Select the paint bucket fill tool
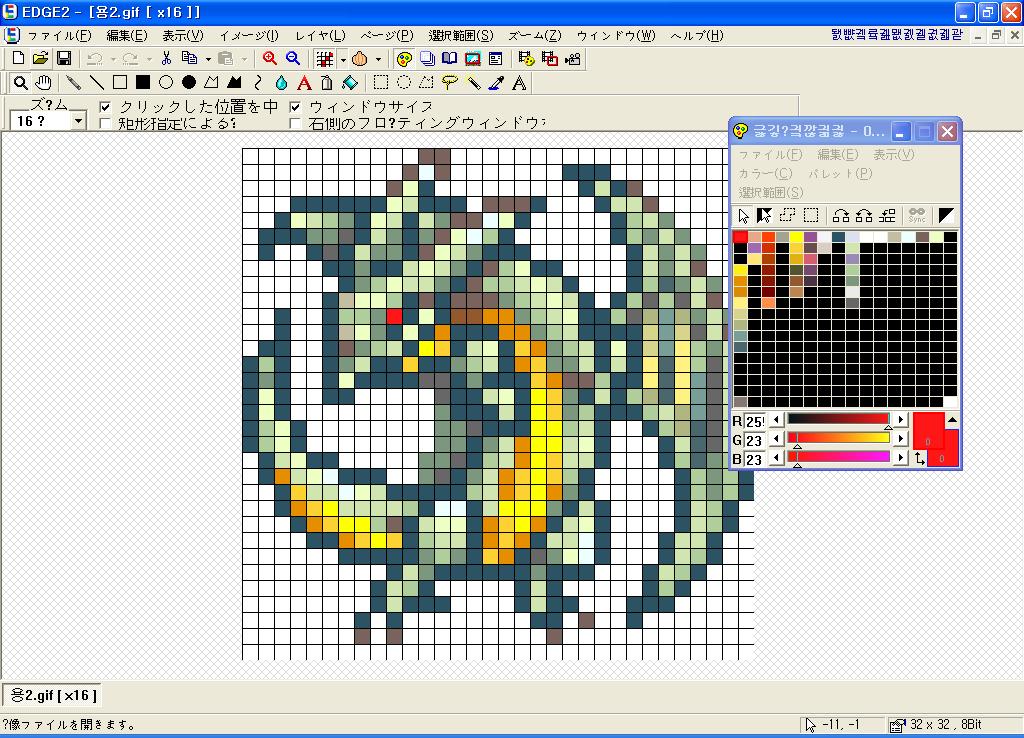This screenshot has width=1024, height=738. pyautogui.click(x=350, y=82)
